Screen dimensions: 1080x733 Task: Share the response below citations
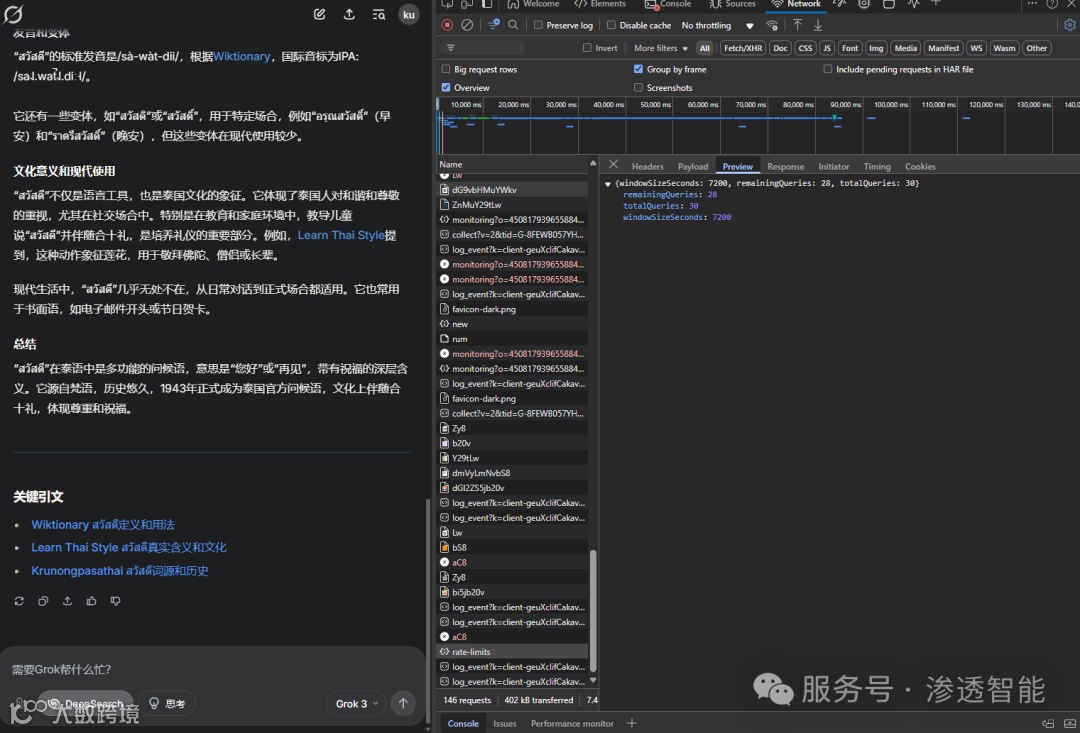[x=68, y=601]
